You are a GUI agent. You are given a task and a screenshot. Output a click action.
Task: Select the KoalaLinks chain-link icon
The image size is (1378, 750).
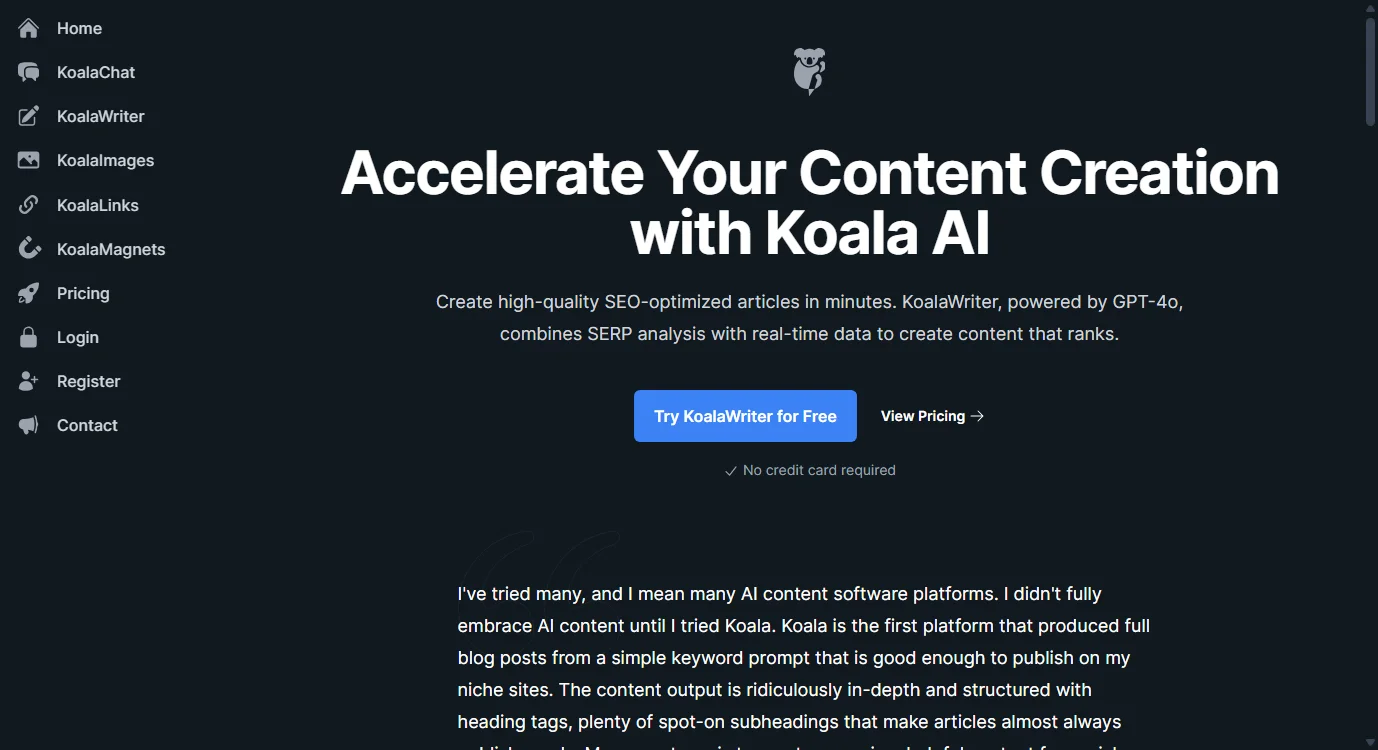point(28,205)
